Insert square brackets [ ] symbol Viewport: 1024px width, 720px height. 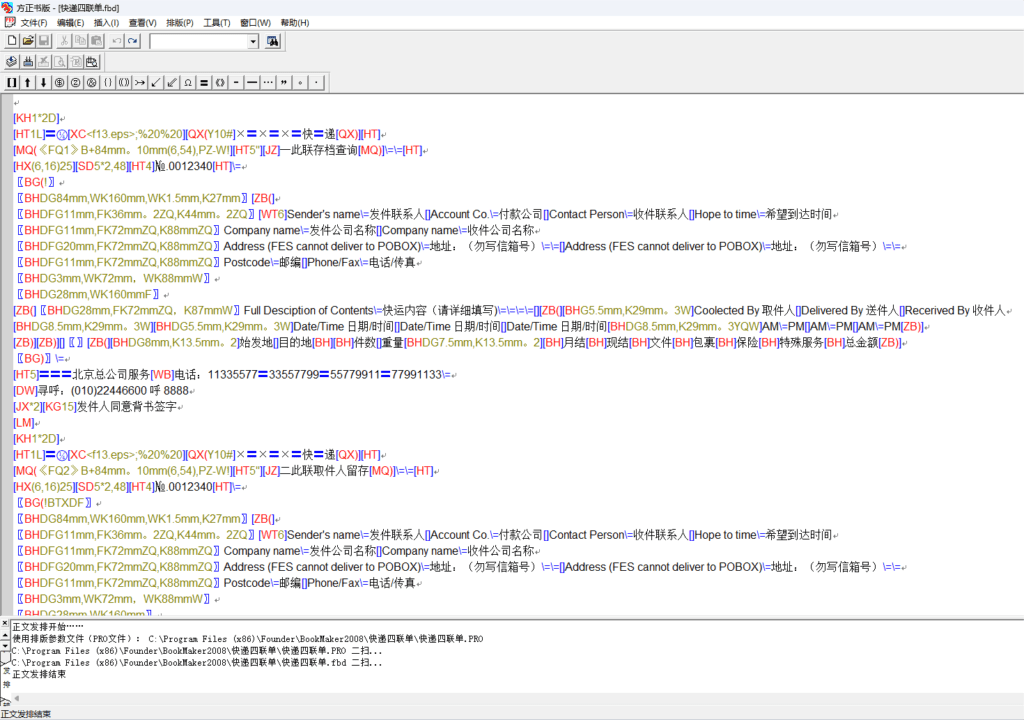pyautogui.click(x=12, y=82)
